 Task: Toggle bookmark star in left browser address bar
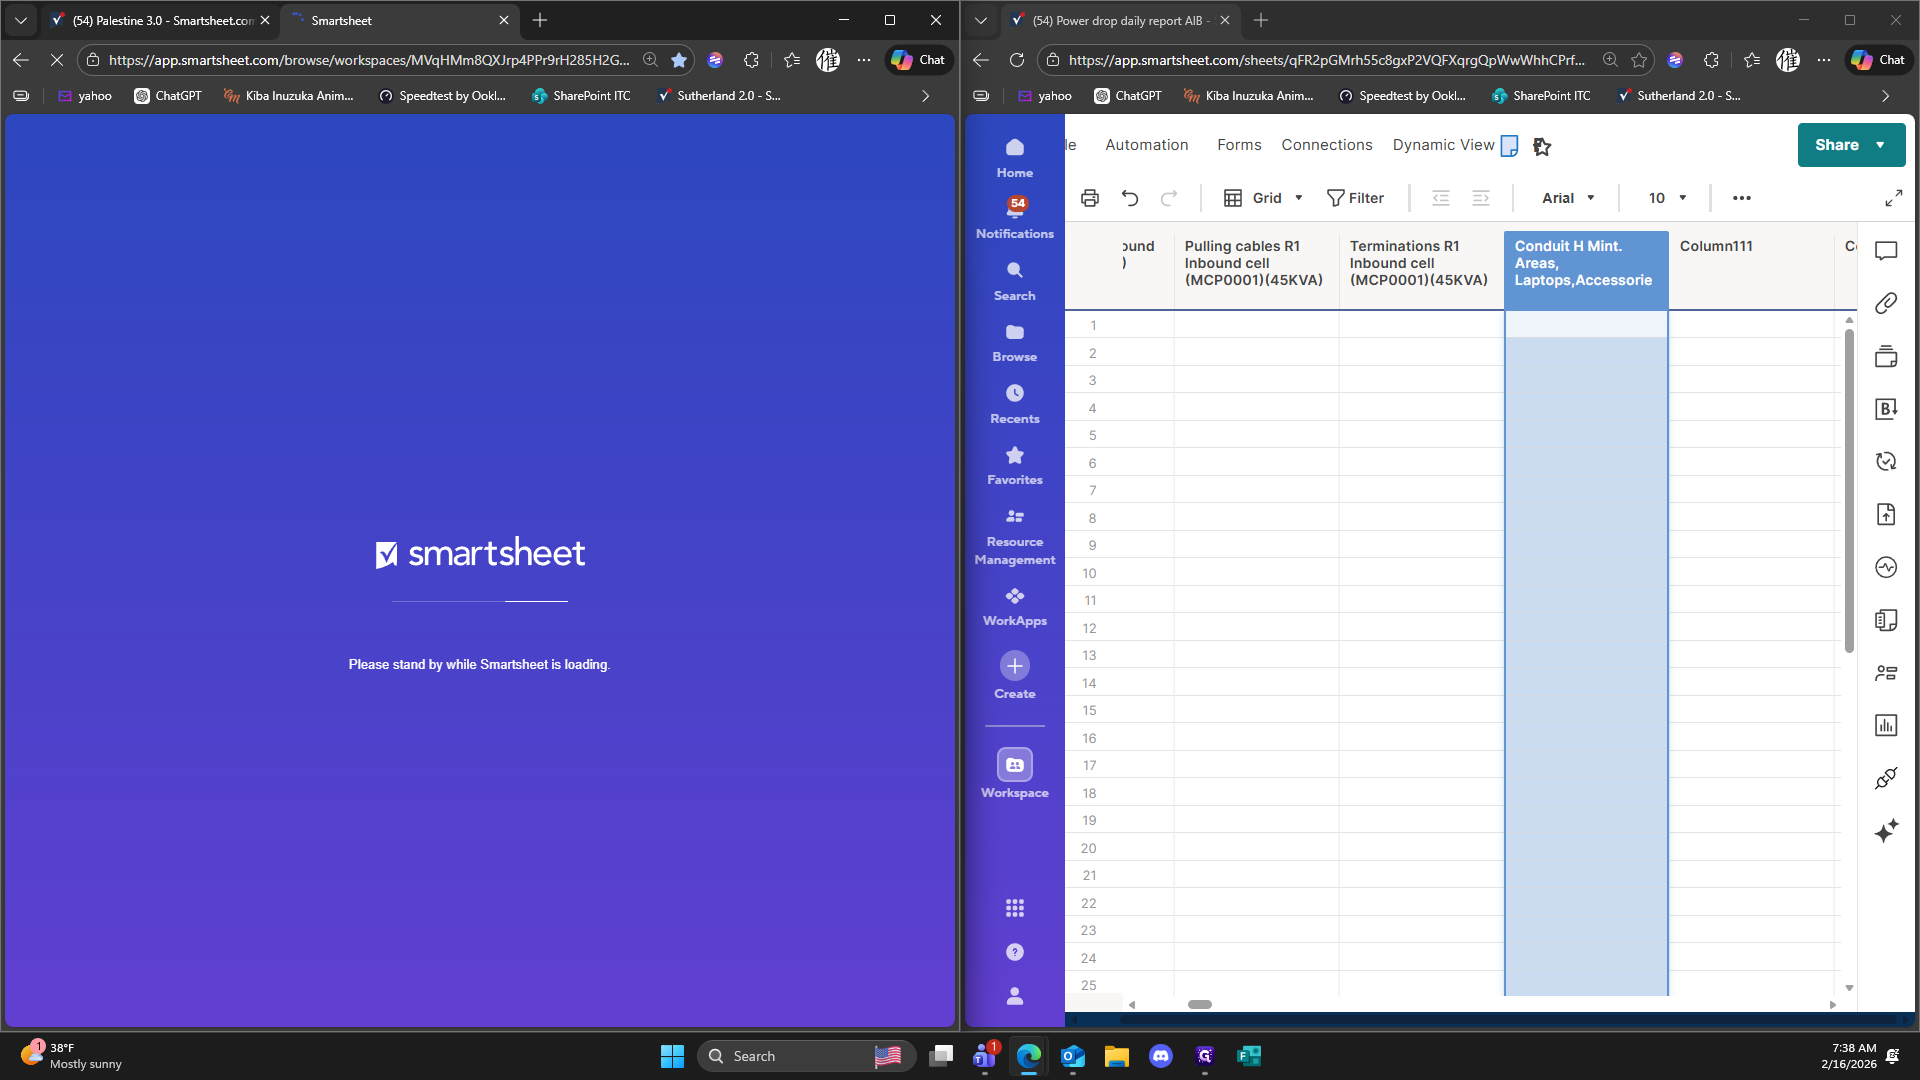[x=679, y=60]
